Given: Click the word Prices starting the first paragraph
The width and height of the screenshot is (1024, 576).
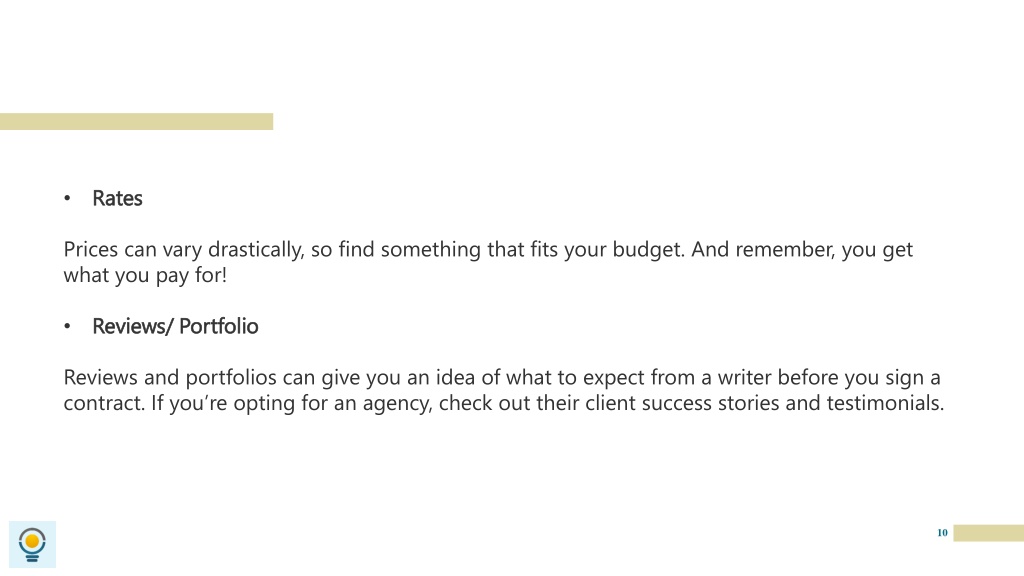Looking at the screenshot, I should (x=91, y=249).
